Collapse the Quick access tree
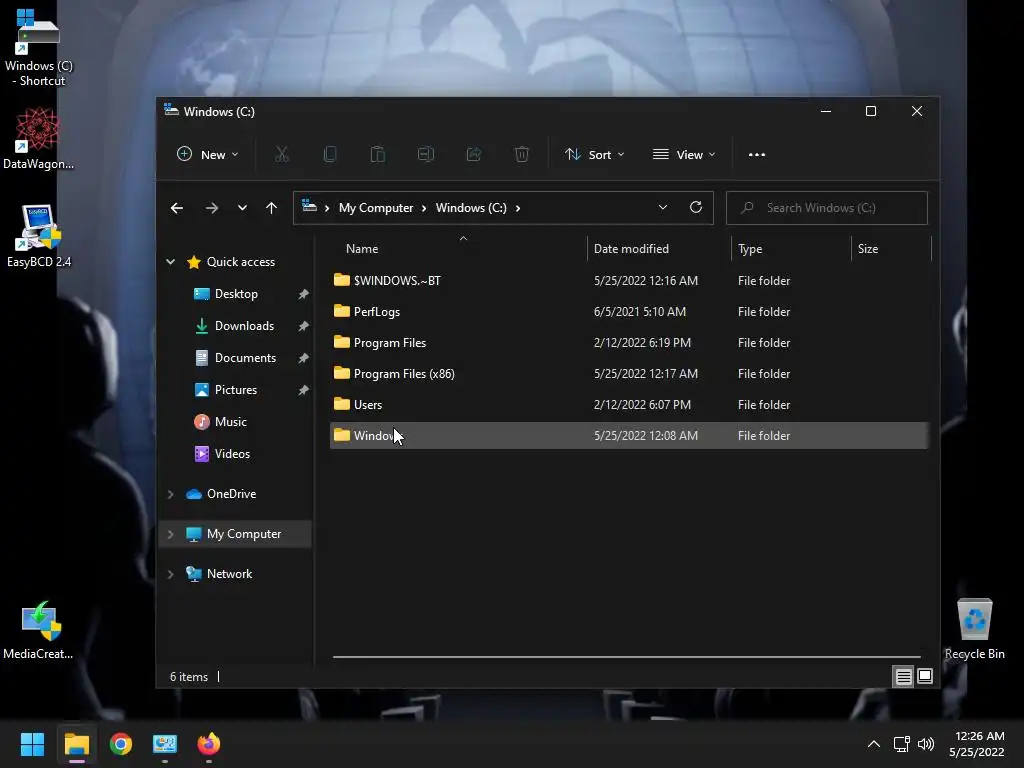 click(x=170, y=262)
